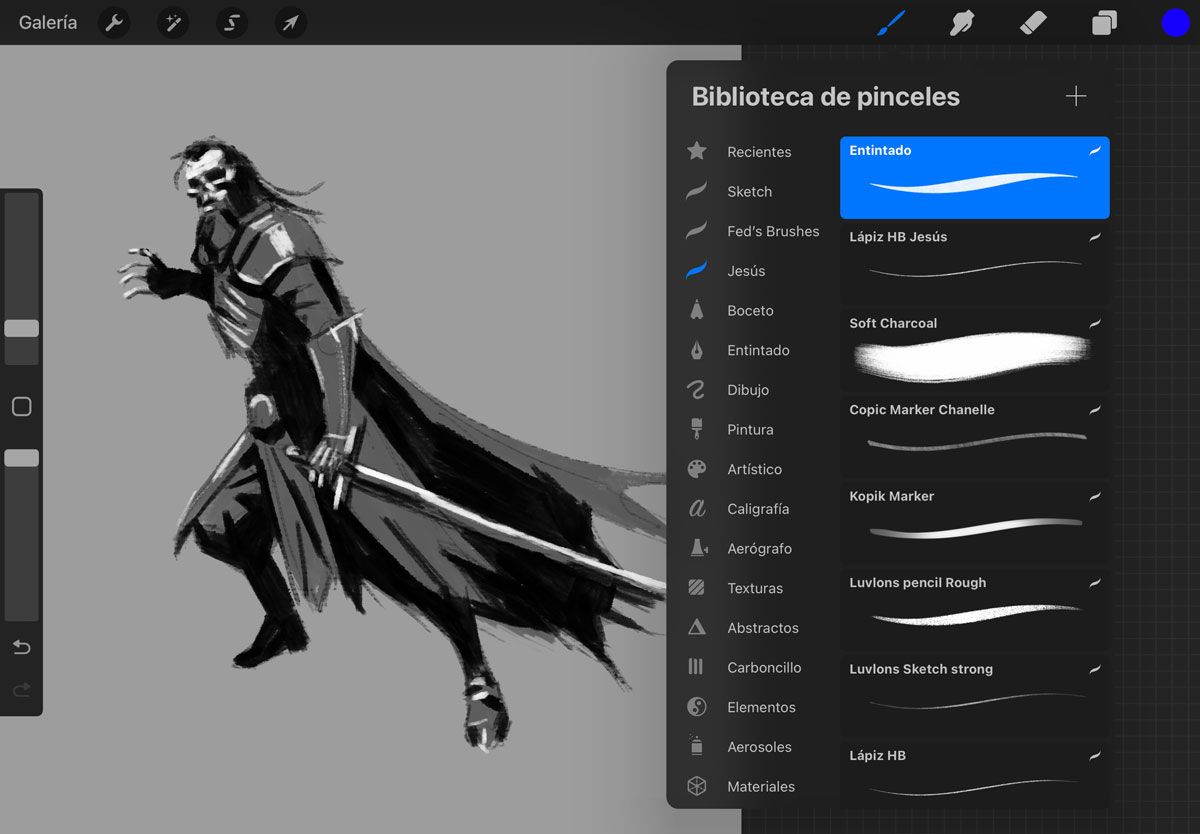Click the yin-yang icon beside Elementos

[x=697, y=707]
